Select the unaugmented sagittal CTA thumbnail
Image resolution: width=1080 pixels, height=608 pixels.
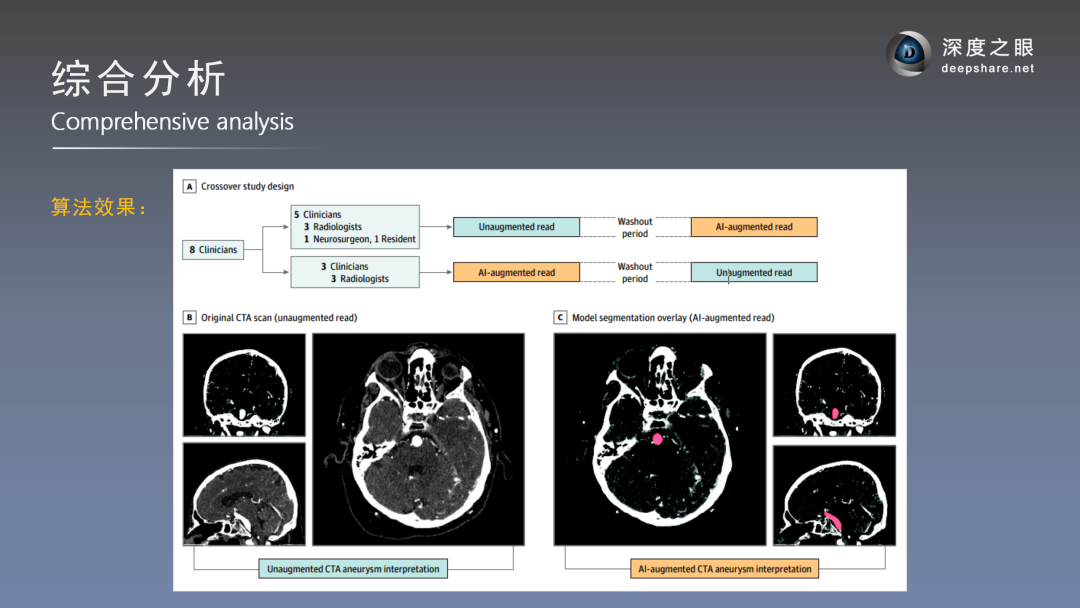pos(244,494)
